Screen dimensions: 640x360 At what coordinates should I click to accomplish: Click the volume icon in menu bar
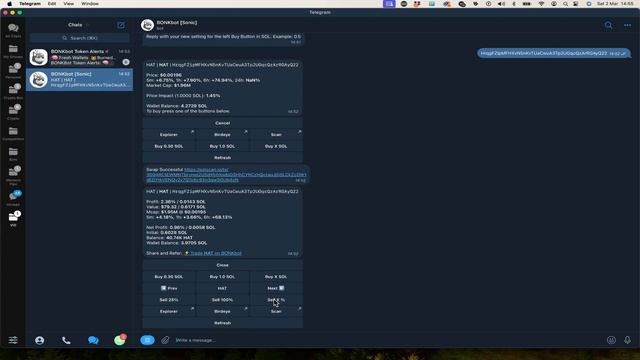point(501,4)
